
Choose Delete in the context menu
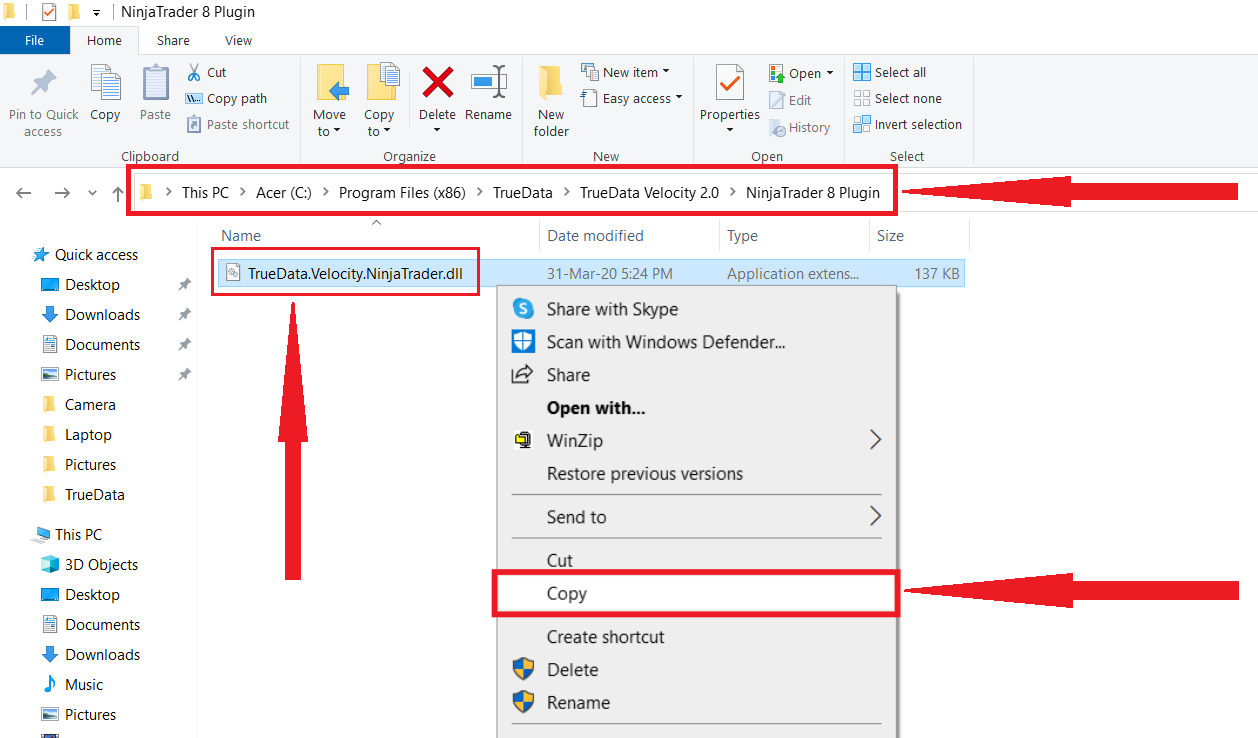(697, 670)
